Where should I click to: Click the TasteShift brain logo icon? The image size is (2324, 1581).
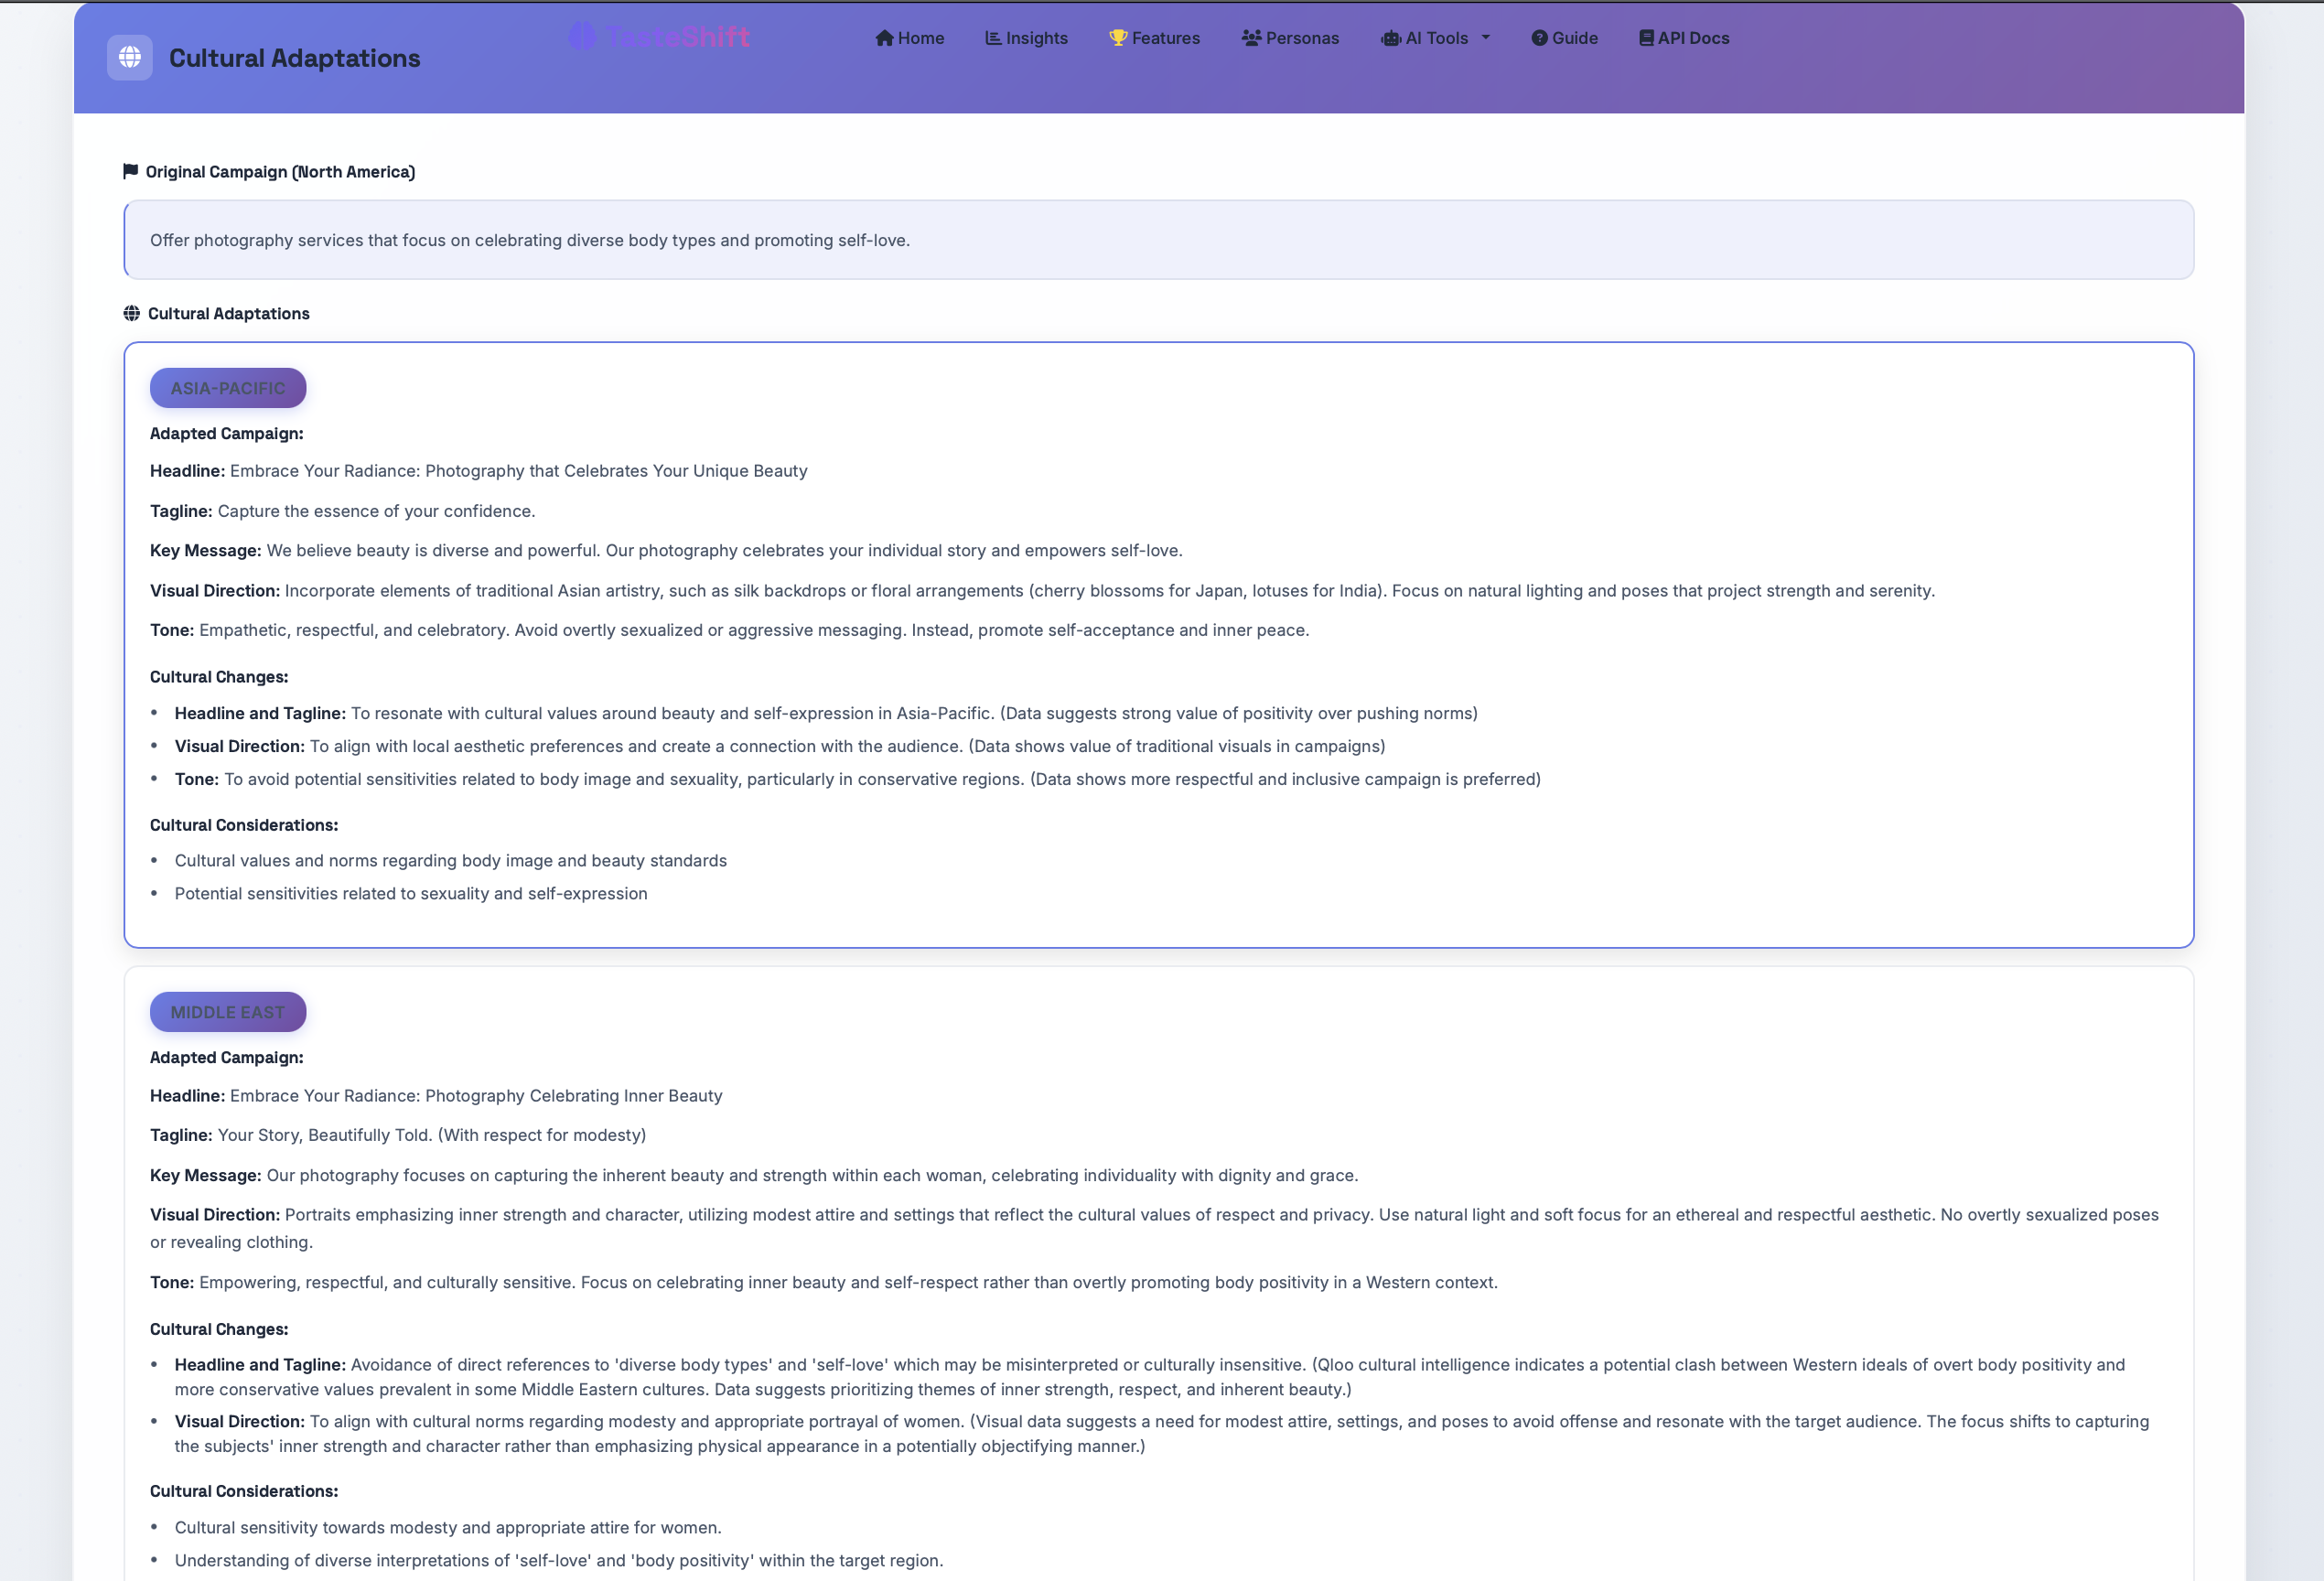coord(582,37)
